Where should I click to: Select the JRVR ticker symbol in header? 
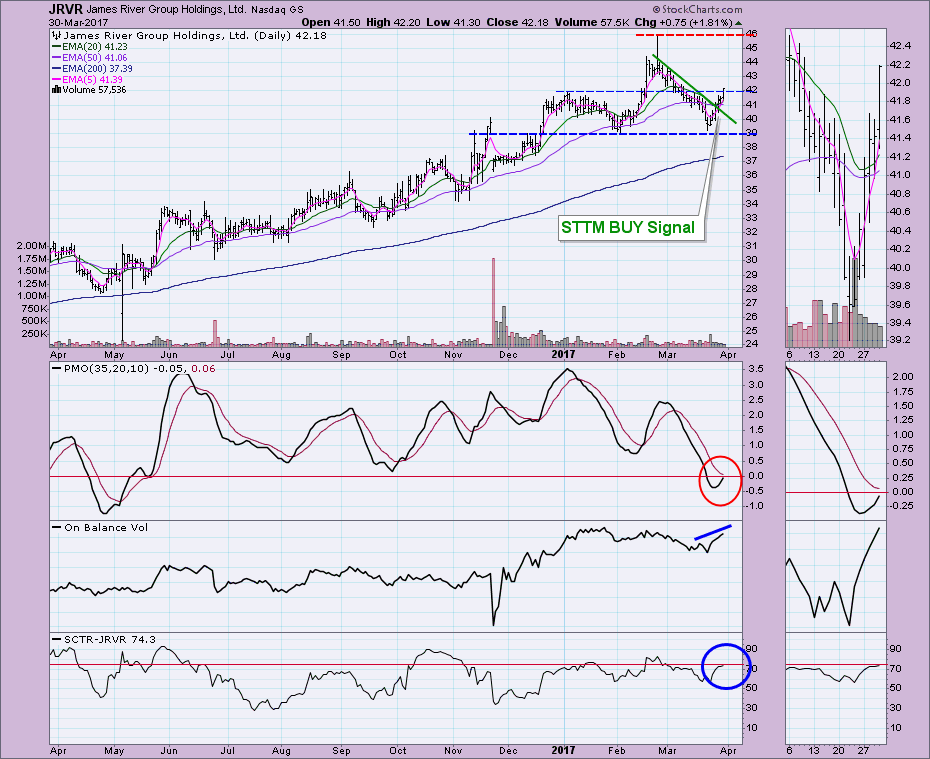(x=67, y=8)
